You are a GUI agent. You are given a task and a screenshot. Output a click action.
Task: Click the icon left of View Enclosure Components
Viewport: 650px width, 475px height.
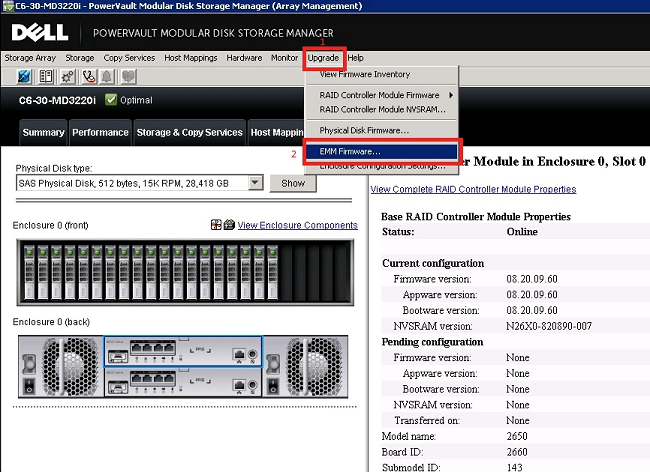pos(216,225)
